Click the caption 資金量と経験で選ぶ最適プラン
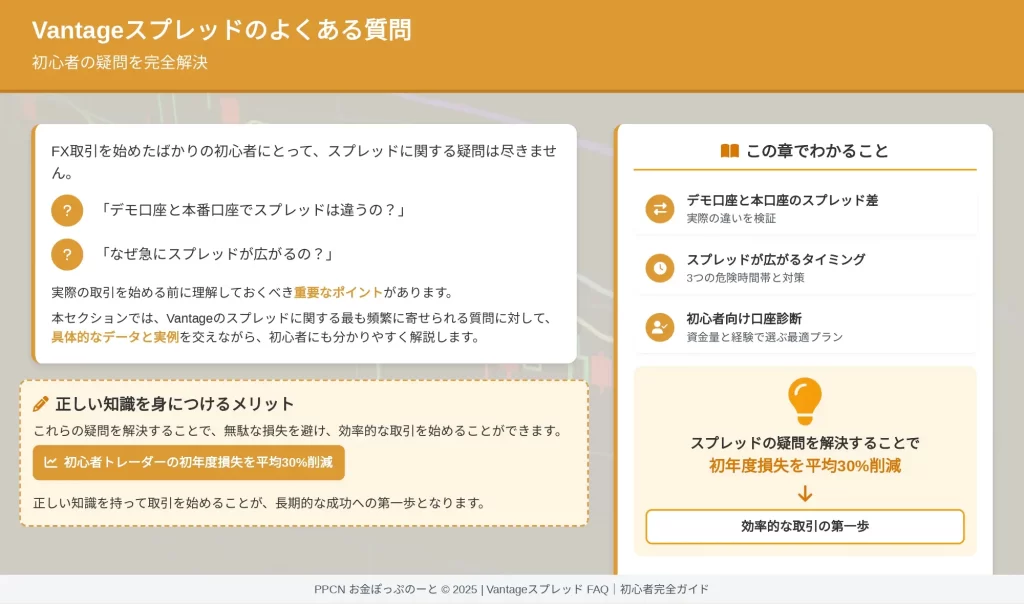Image resolution: width=1024 pixels, height=604 pixels. (765, 338)
